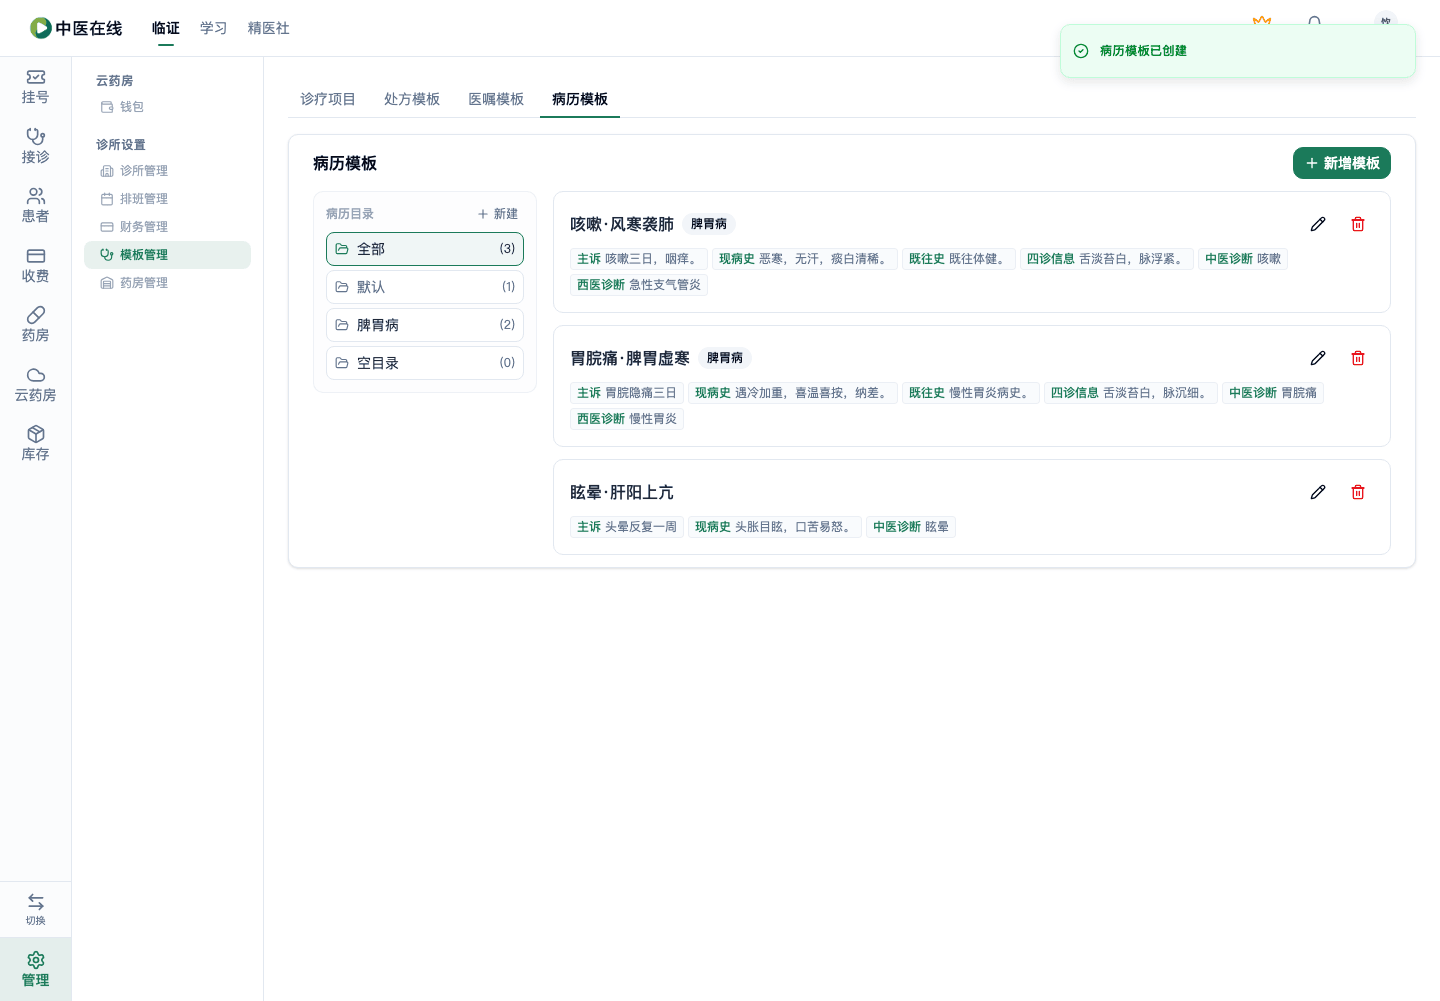Image resolution: width=1440 pixels, height=1001 pixels.
Task: Select 模板管理 in the settings menu
Action: point(167,255)
